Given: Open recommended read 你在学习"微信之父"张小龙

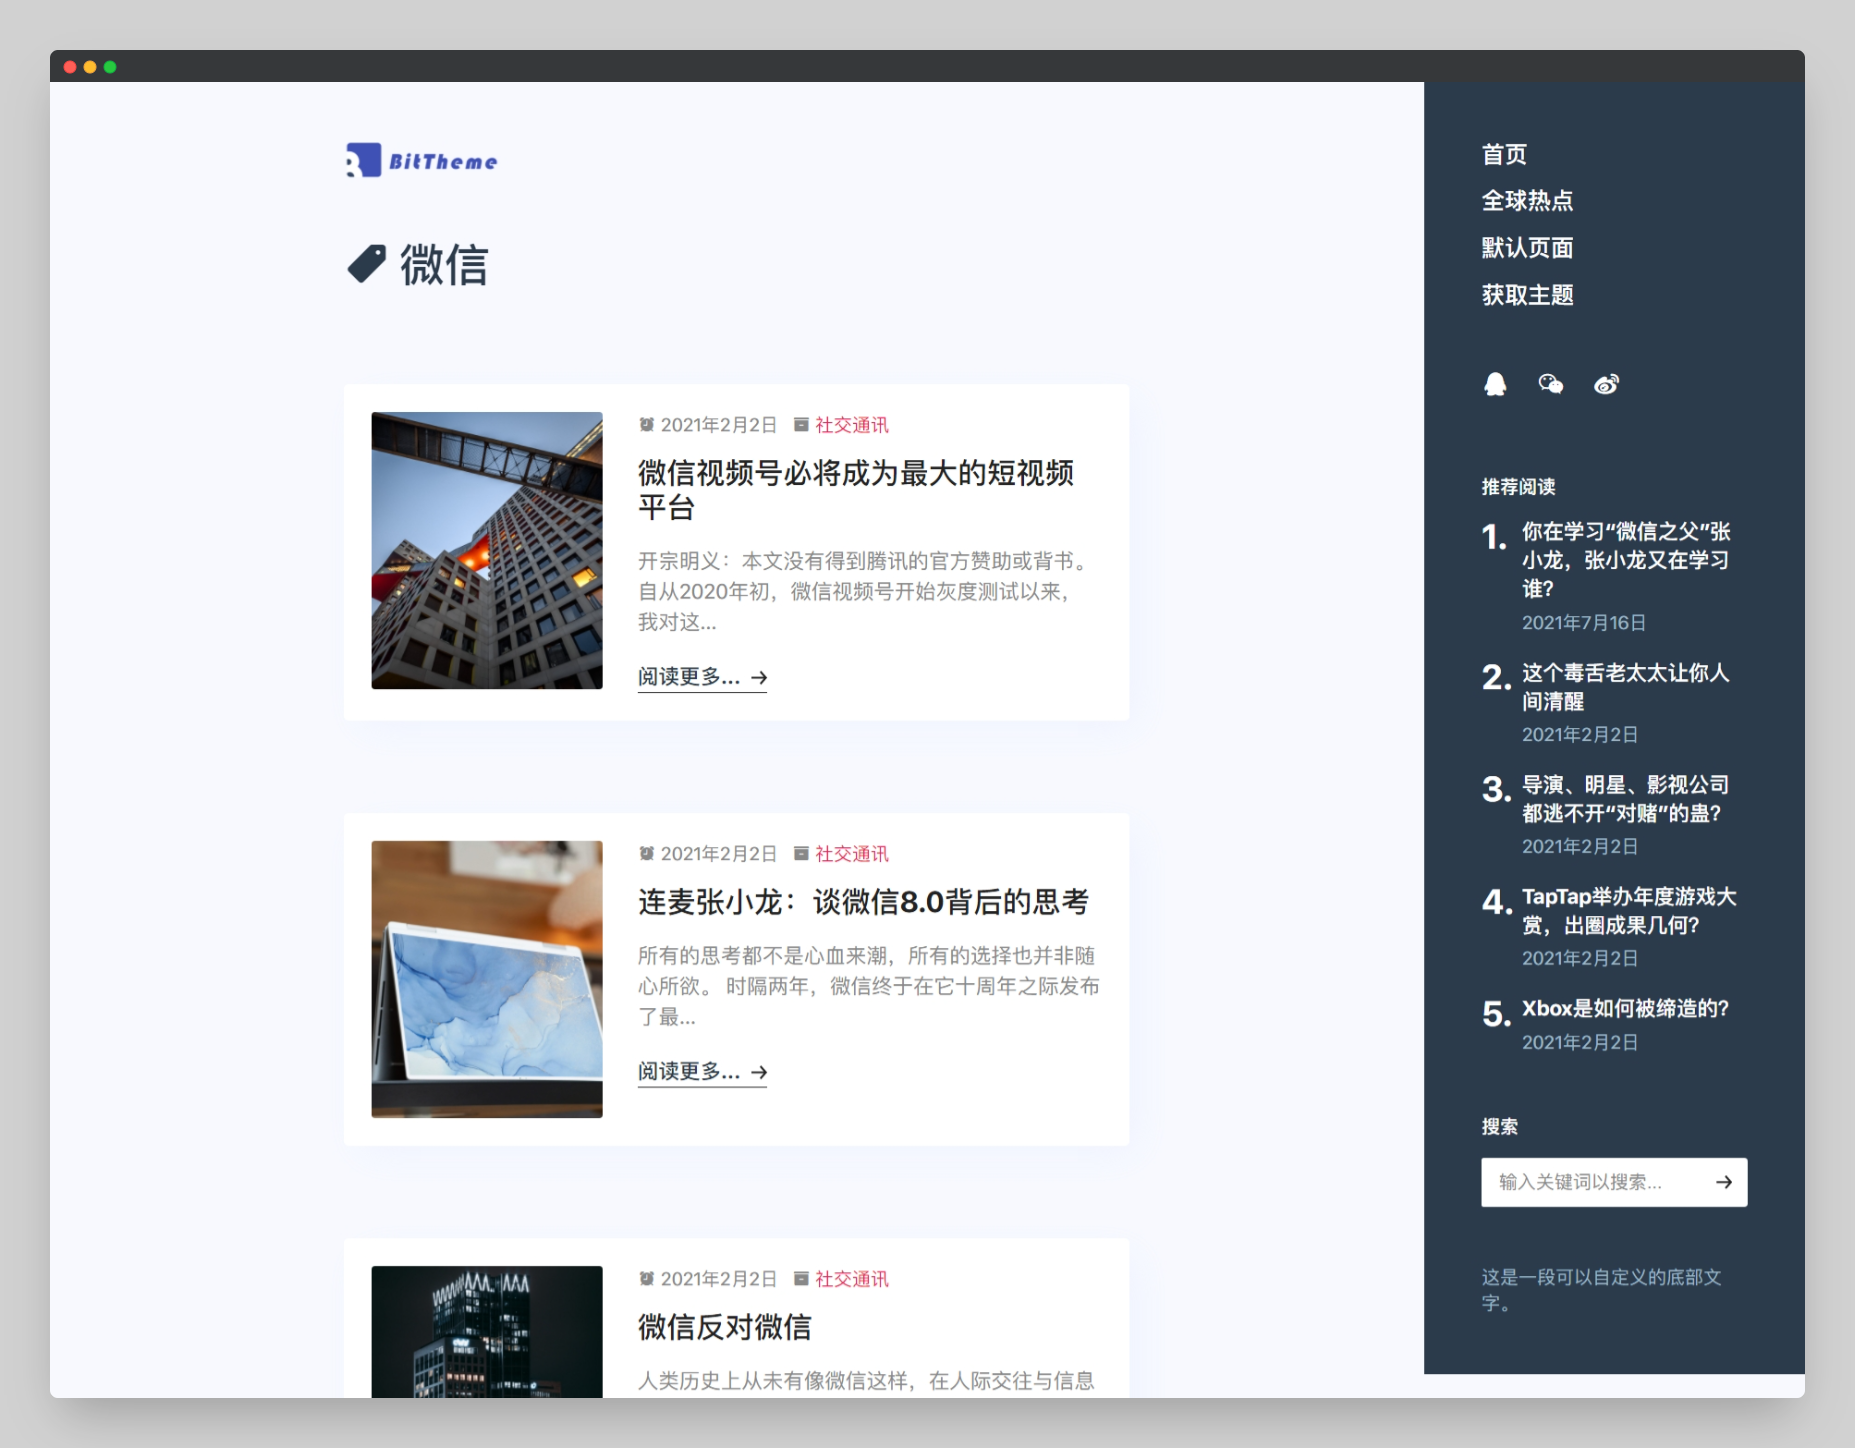Looking at the screenshot, I should coord(1626,560).
